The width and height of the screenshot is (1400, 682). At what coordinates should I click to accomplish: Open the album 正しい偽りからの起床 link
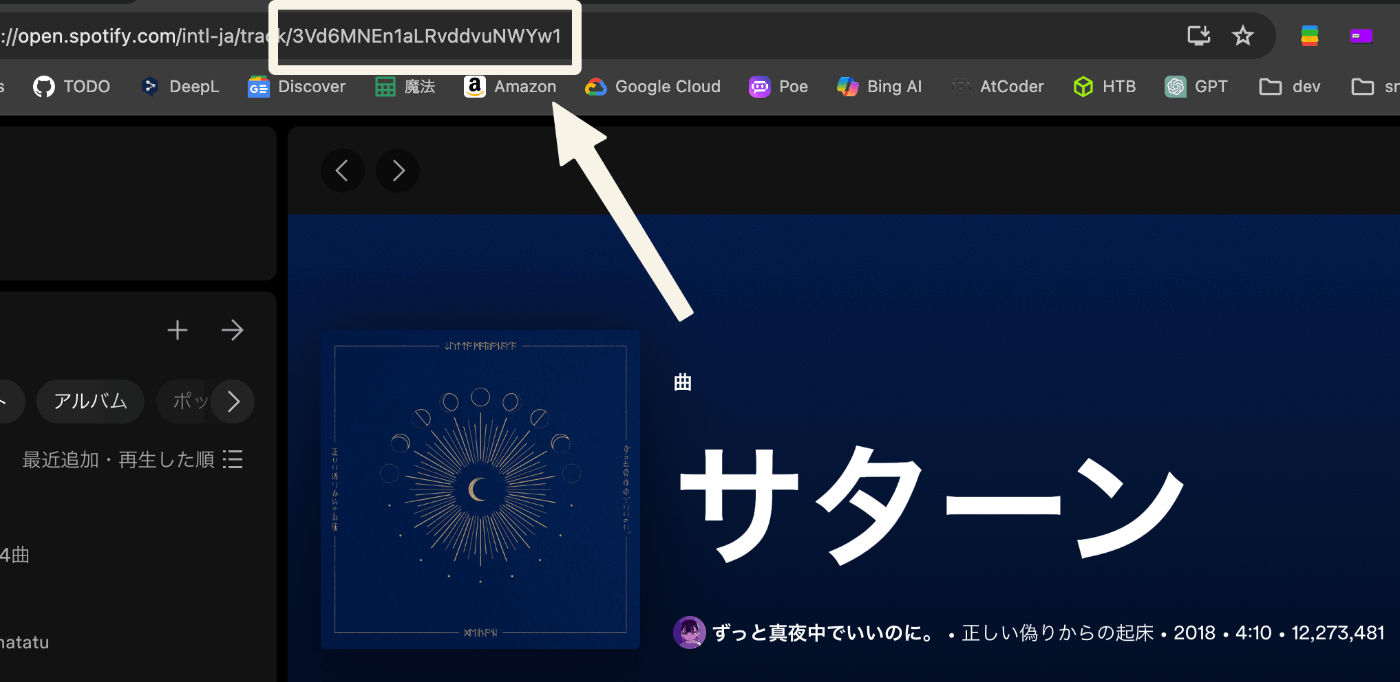point(1058,633)
